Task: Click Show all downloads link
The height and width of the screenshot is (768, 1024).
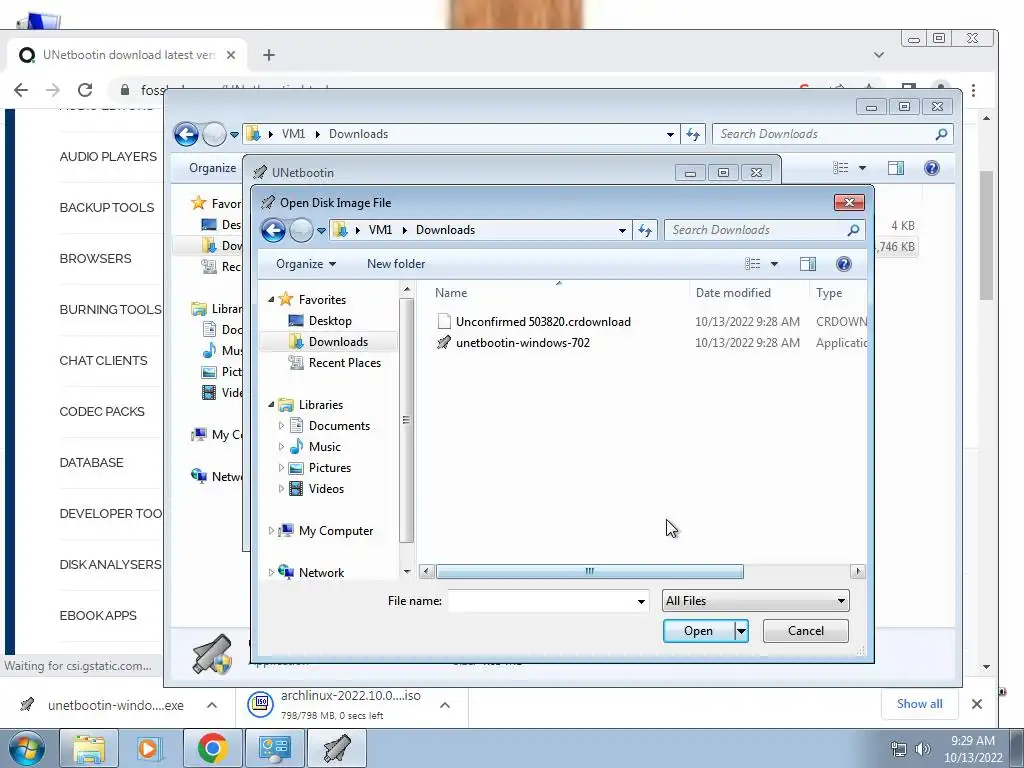Action: pos(919,703)
